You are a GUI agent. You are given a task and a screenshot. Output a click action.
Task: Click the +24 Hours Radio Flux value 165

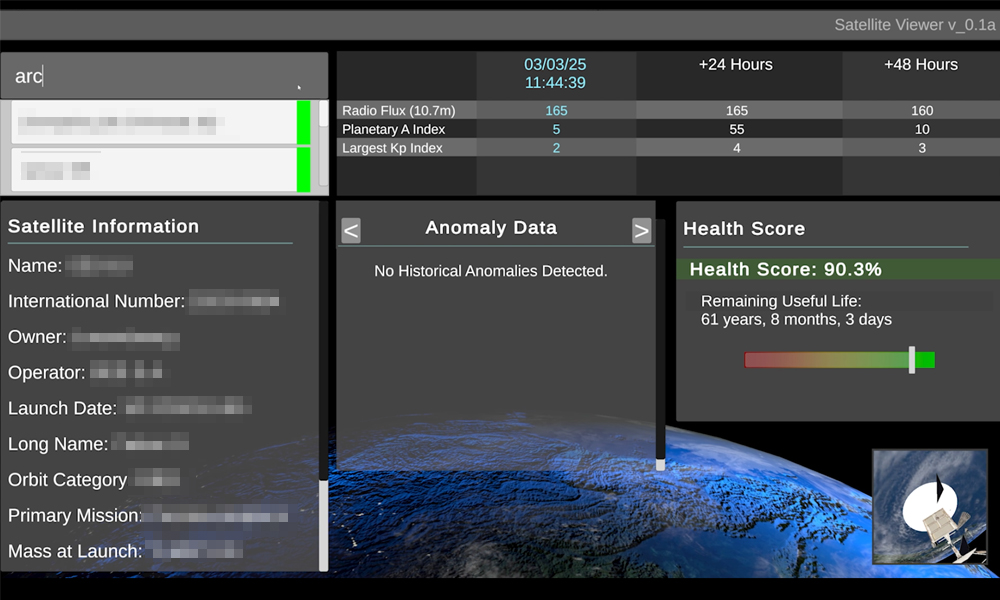(x=737, y=110)
